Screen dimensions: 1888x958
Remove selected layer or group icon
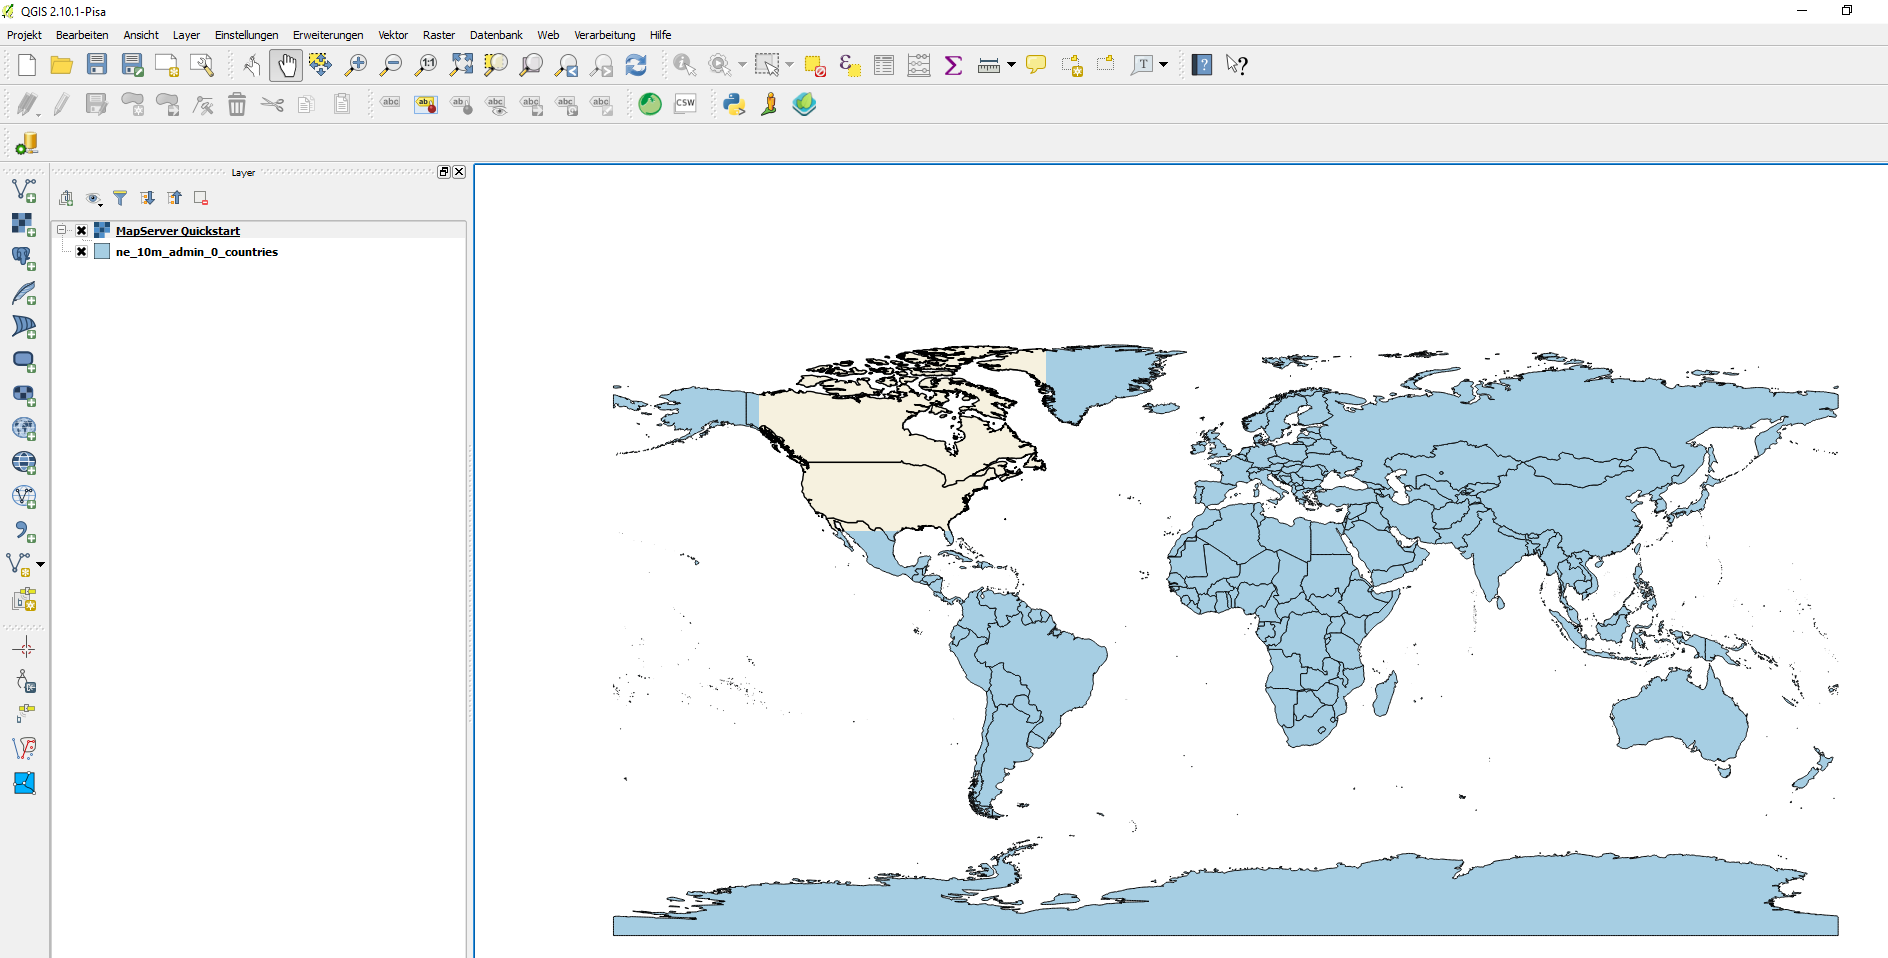pos(201,198)
